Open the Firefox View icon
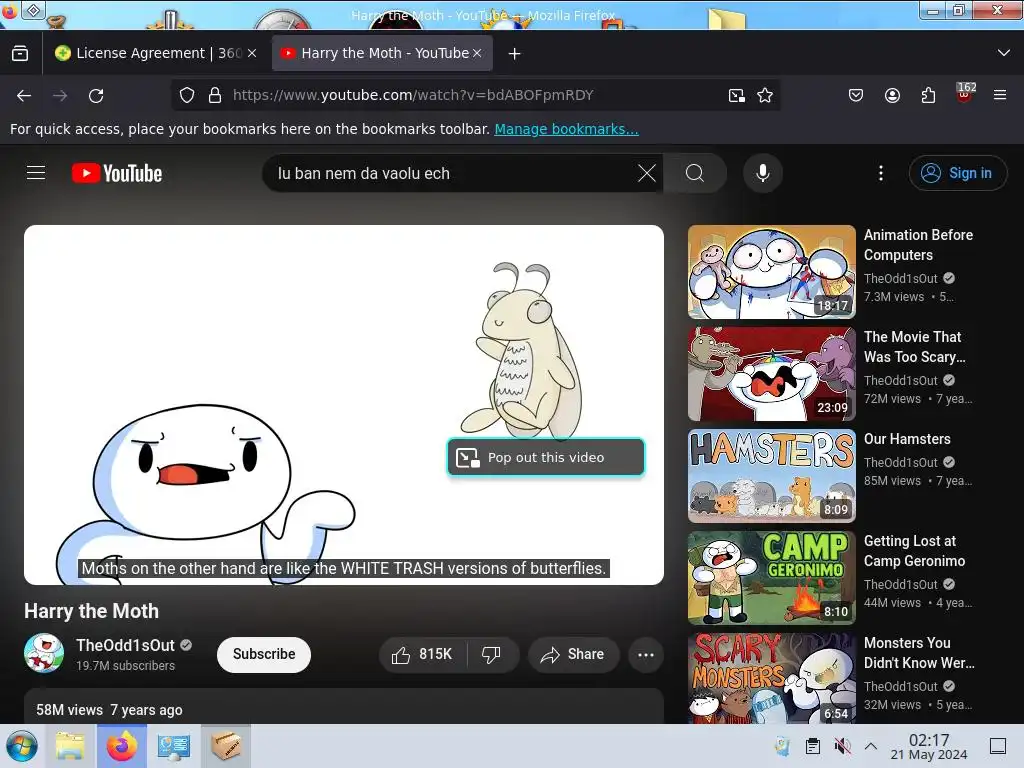This screenshot has width=1024, height=768. 20,54
